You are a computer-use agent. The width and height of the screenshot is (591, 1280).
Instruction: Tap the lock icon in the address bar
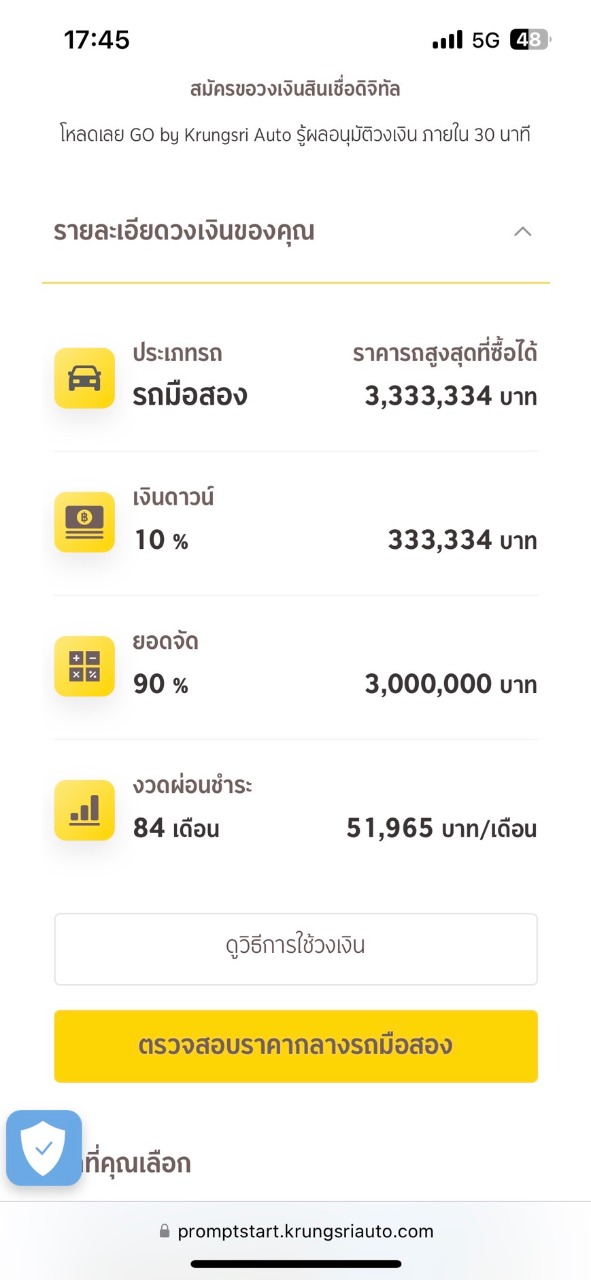(164, 1232)
